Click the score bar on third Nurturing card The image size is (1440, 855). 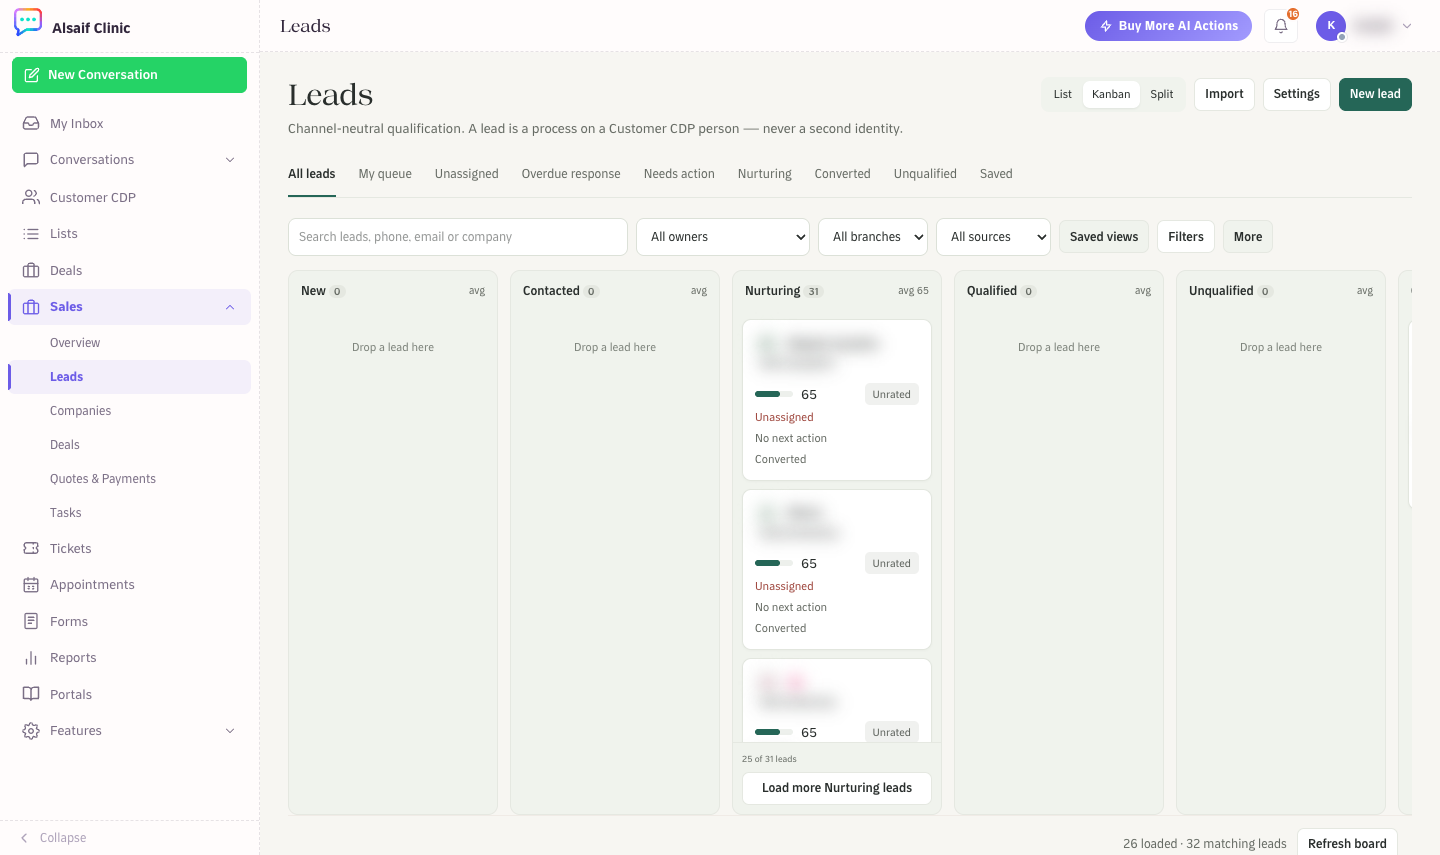(774, 732)
